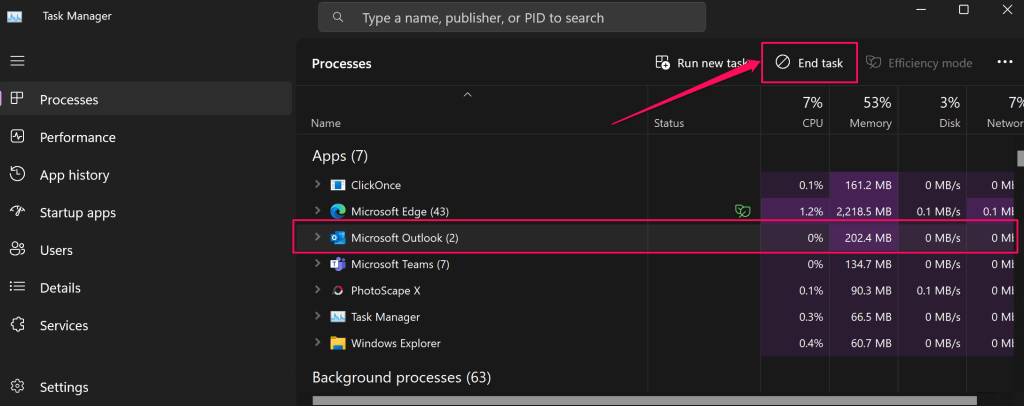1024x406 pixels.
Task: Go to App history page
Action: [74, 175]
